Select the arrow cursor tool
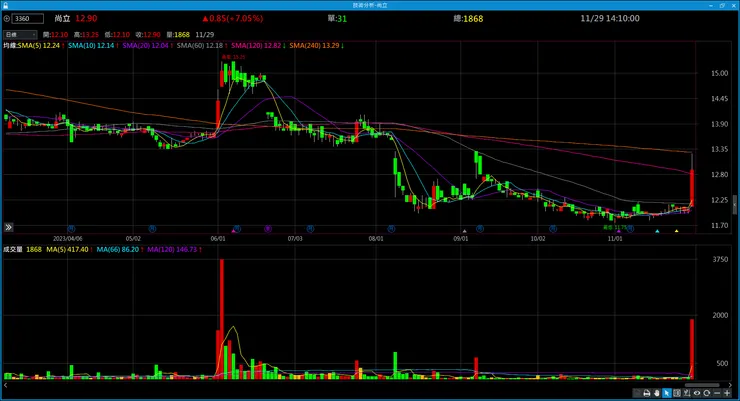Image resolution: width=740 pixels, height=401 pixels. tap(667, 393)
